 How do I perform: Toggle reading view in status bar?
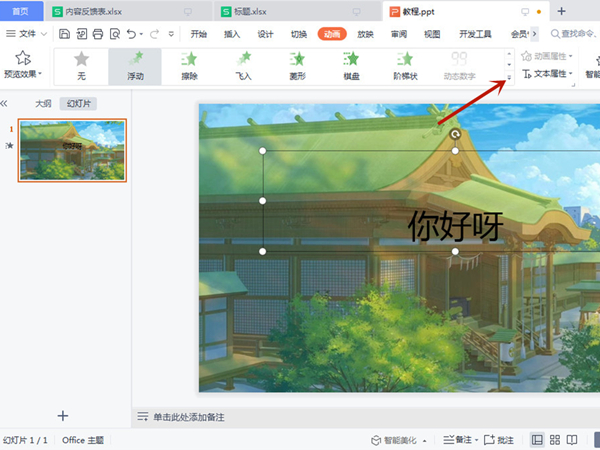(571, 440)
